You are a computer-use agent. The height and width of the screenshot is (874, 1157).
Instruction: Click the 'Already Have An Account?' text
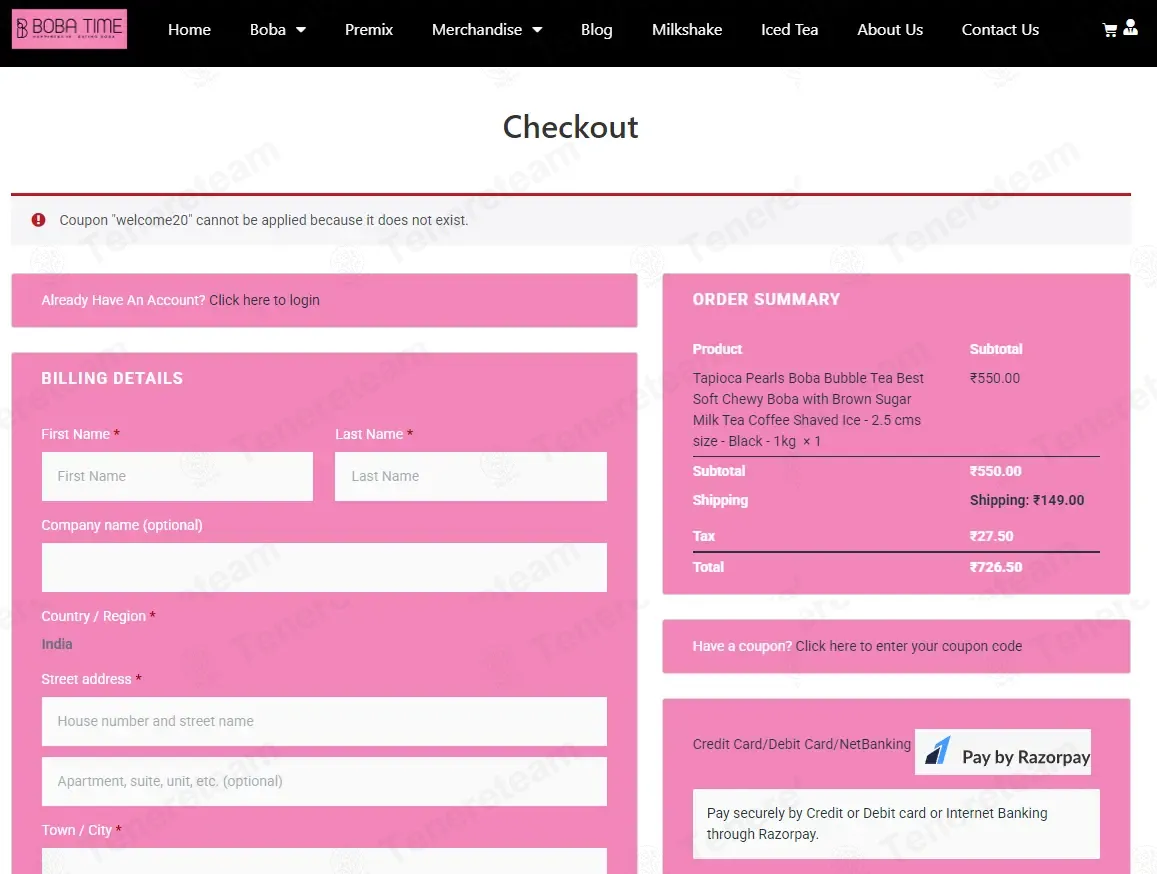(123, 300)
